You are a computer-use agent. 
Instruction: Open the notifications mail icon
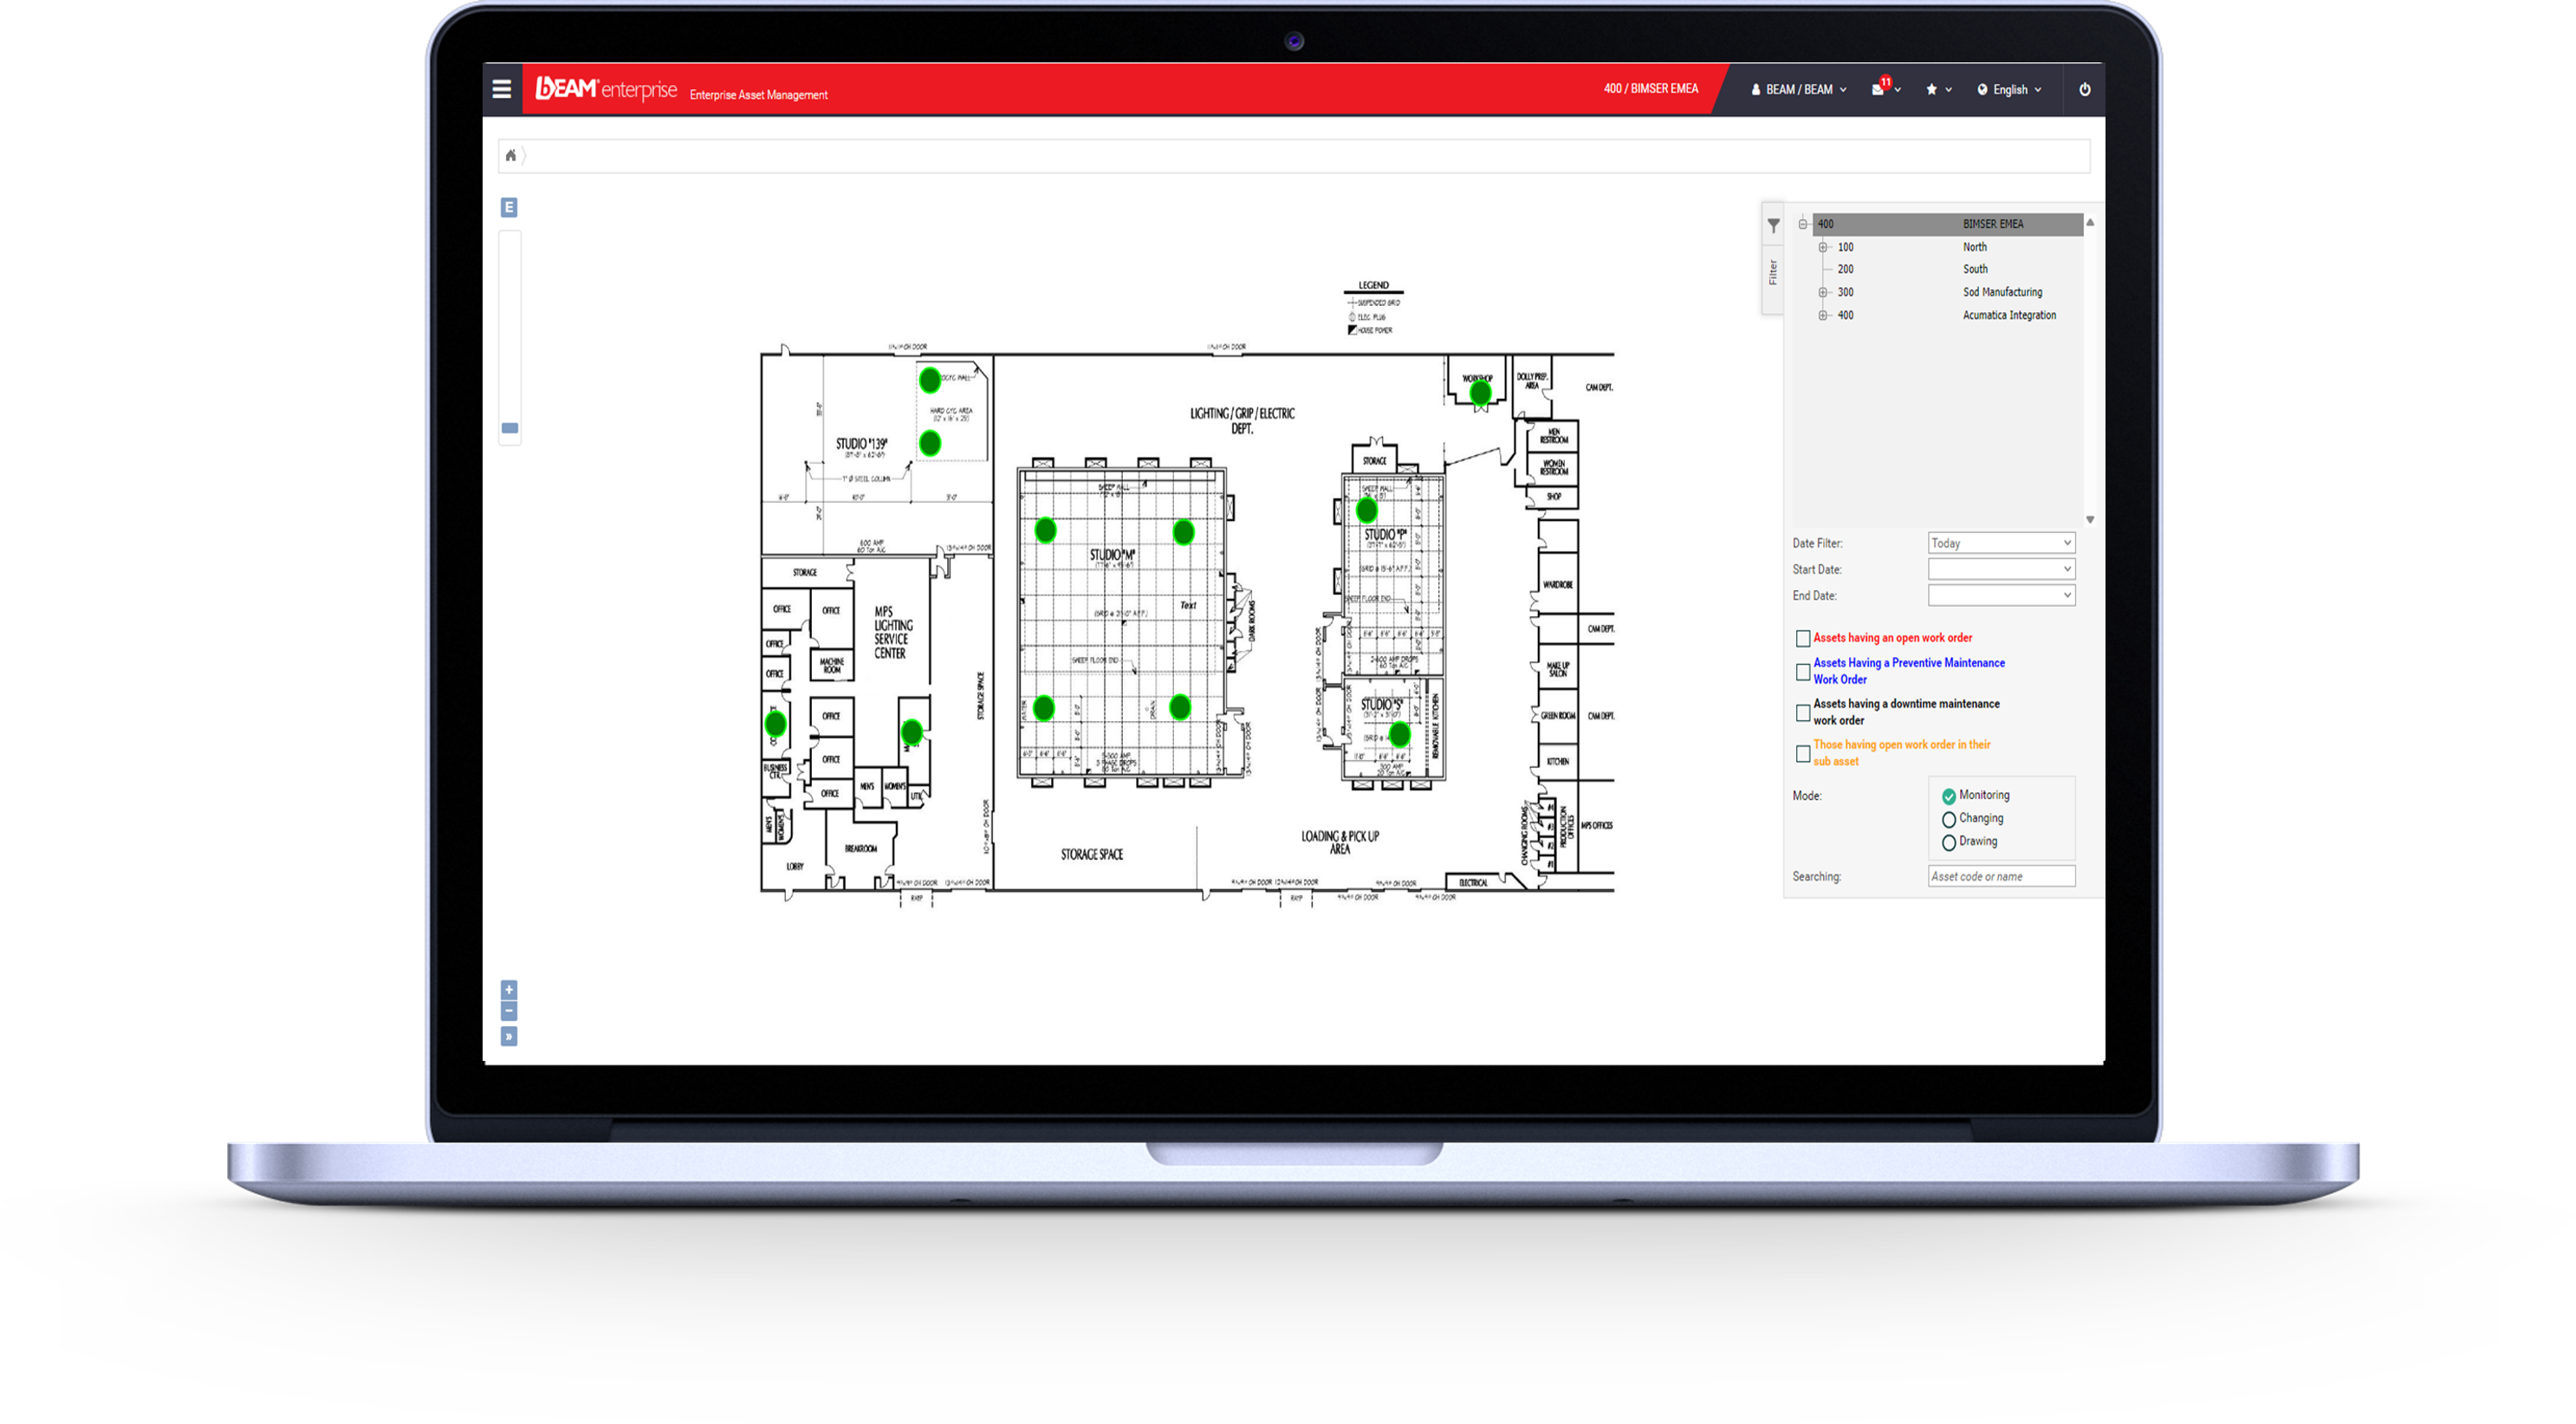point(1878,89)
